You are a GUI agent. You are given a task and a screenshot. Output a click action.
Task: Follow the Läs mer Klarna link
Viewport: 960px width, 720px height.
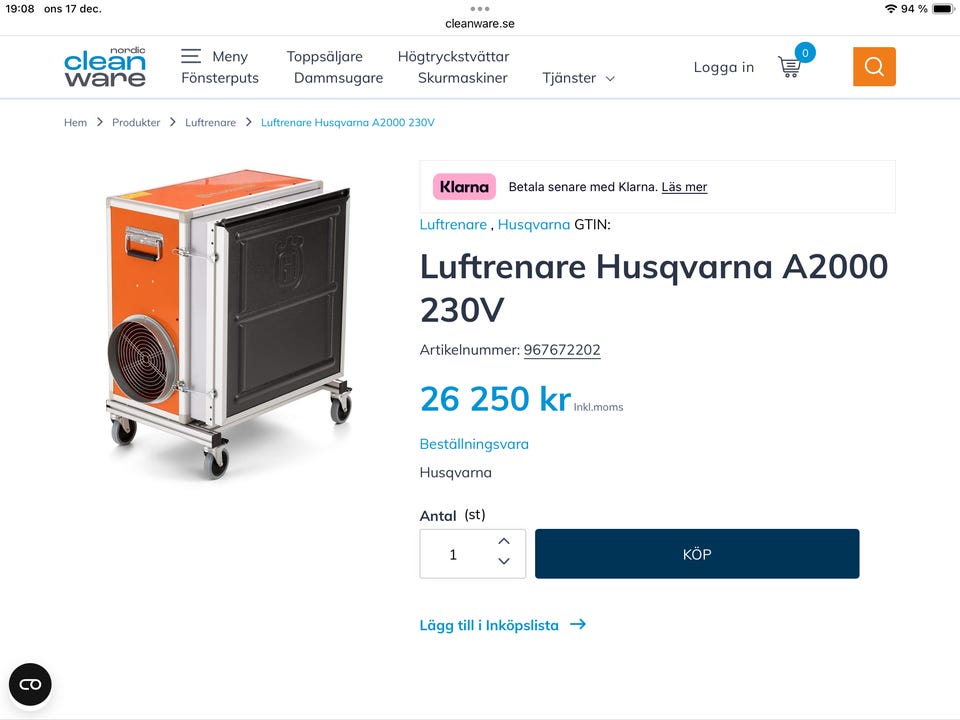coord(684,187)
